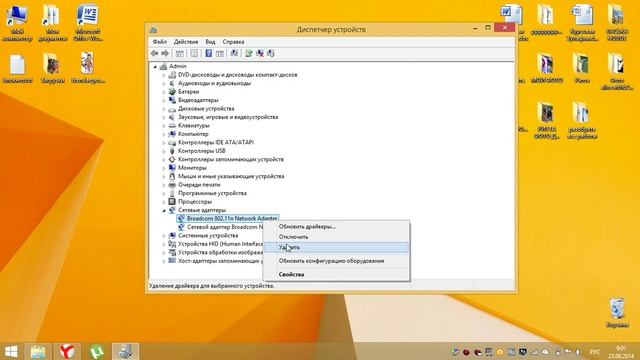
Task: Select the Word document desktop shortcut
Action: pos(88,23)
